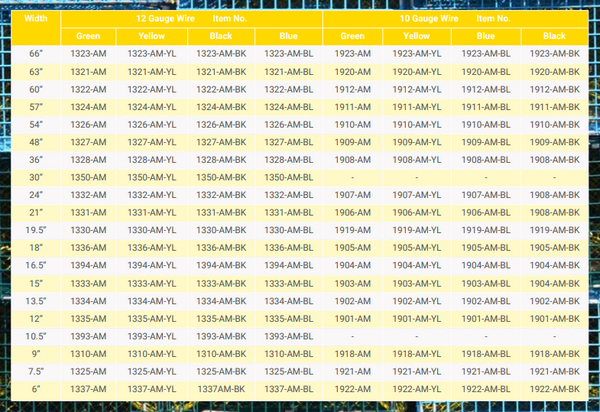Choose item 1911-AM-YL
The image size is (600, 412).
click(x=417, y=107)
